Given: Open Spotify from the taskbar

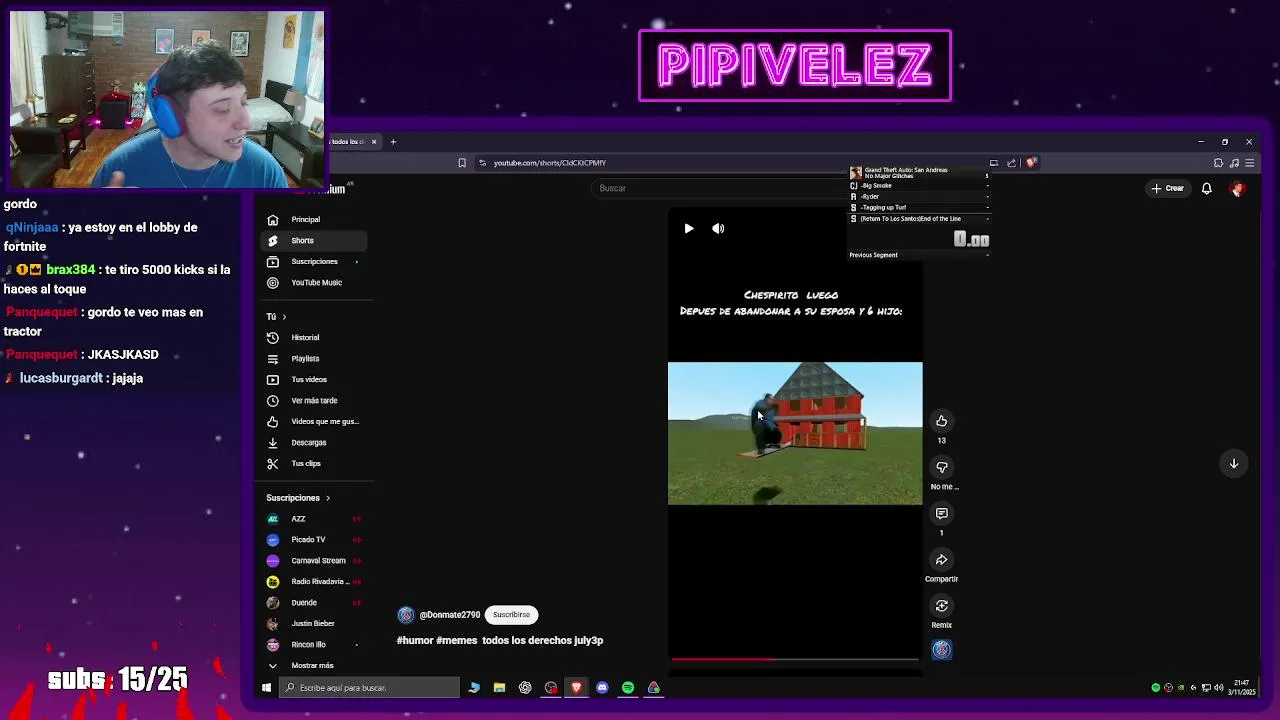Looking at the screenshot, I should point(628,688).
